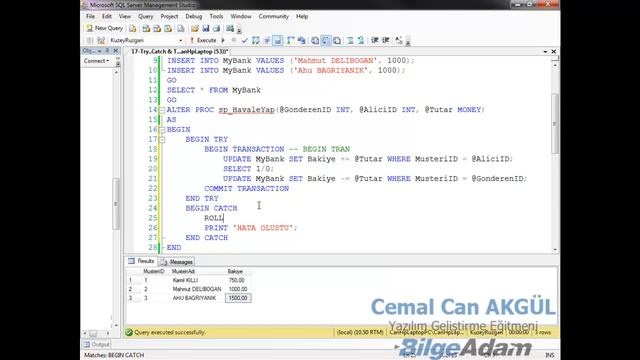The height and width of the screenshot is (360, 640).
Task: Open the Project menu
Action: pos(169,16)
